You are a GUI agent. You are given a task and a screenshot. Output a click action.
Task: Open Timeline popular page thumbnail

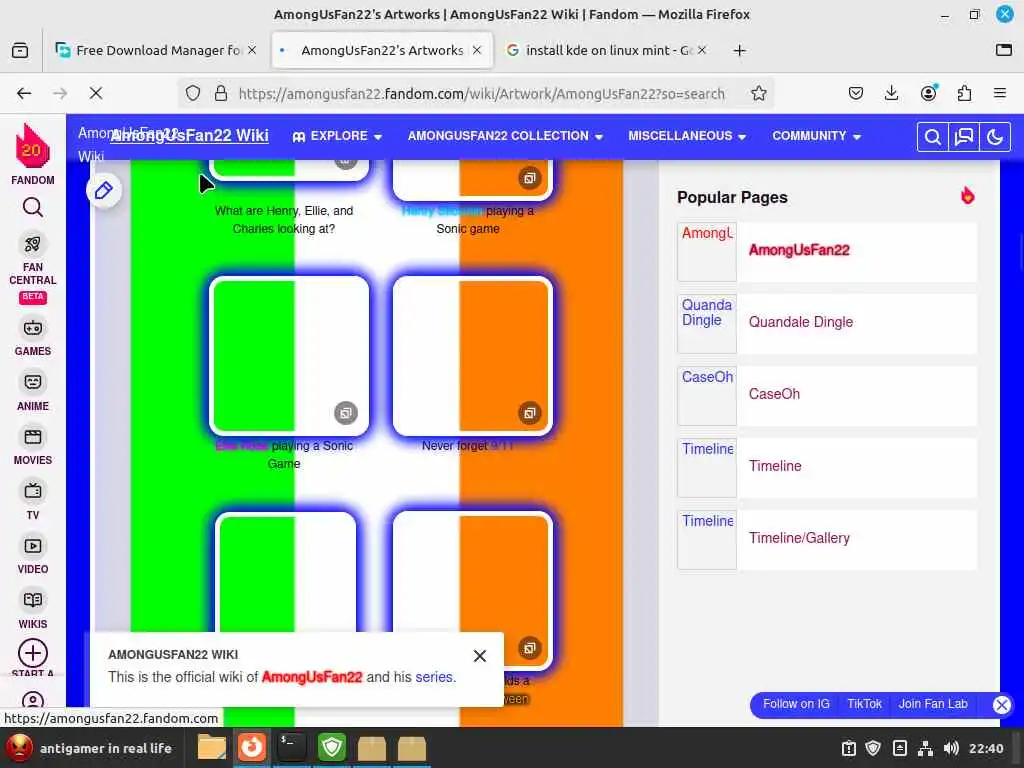707,468
